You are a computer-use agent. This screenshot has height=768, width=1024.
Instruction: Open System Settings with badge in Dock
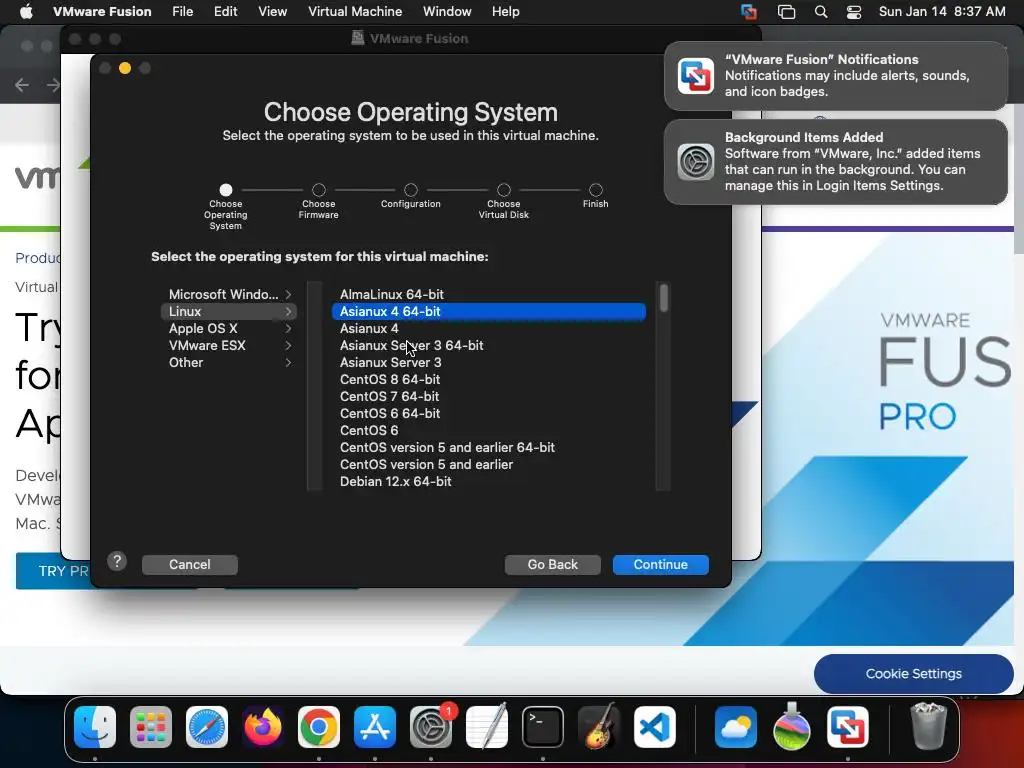tap(431, 727)
